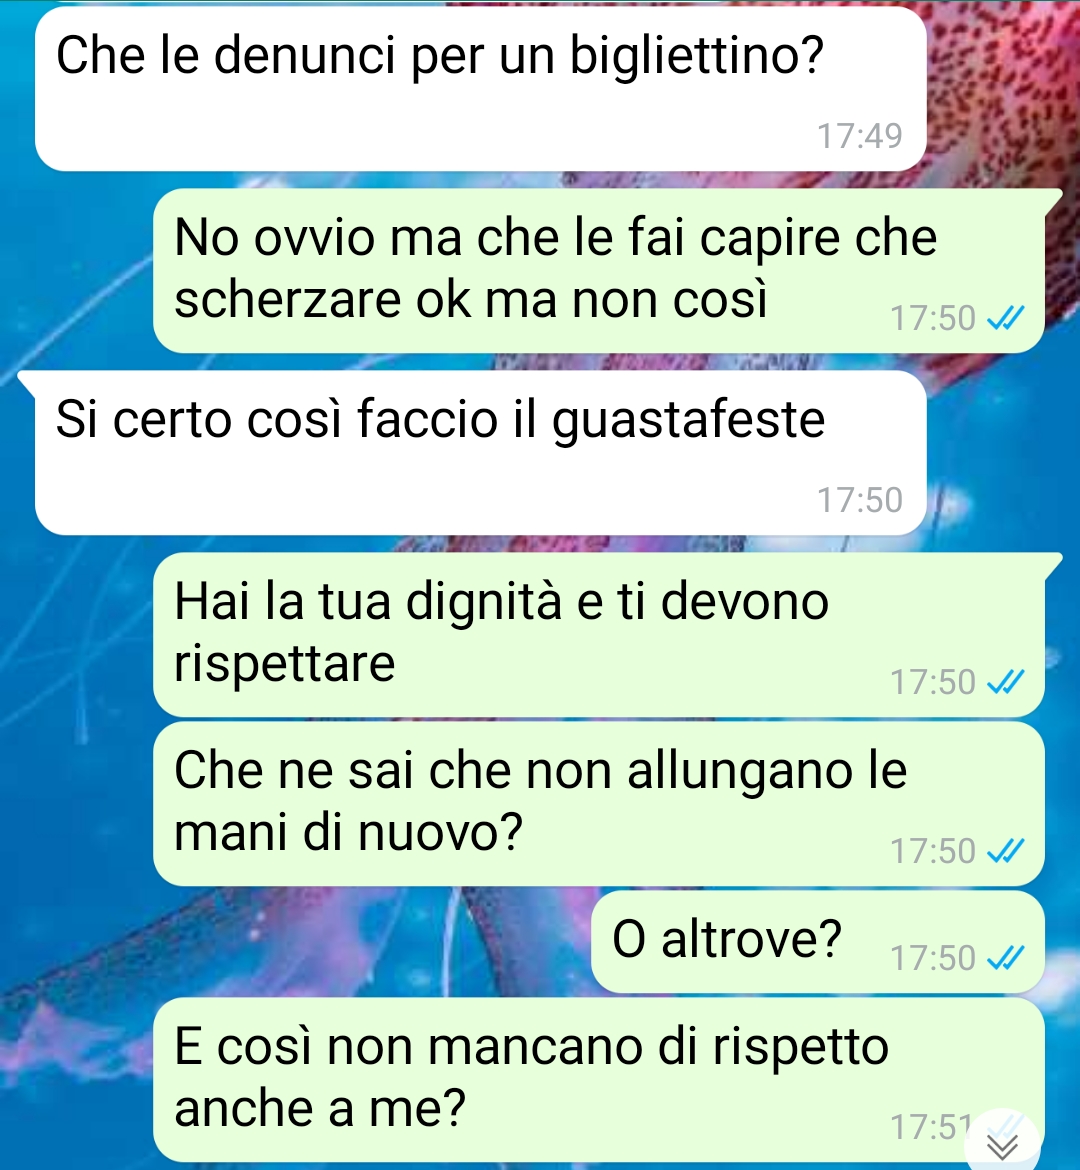The image size is (1080, 1170).
Task: Tap blue double-check on 'Hai la tua dignità' message
Action: [x=1005, y=682]
